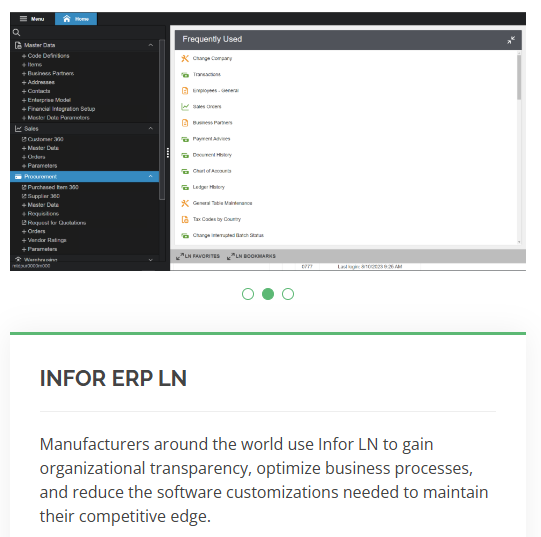Click the Payment Advices icon

pyautogui.click(x=185, y=139)
